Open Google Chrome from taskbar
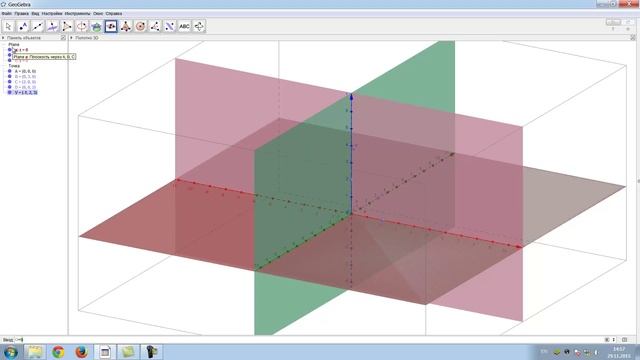This screenshot has width=640, height=360. 58,352
